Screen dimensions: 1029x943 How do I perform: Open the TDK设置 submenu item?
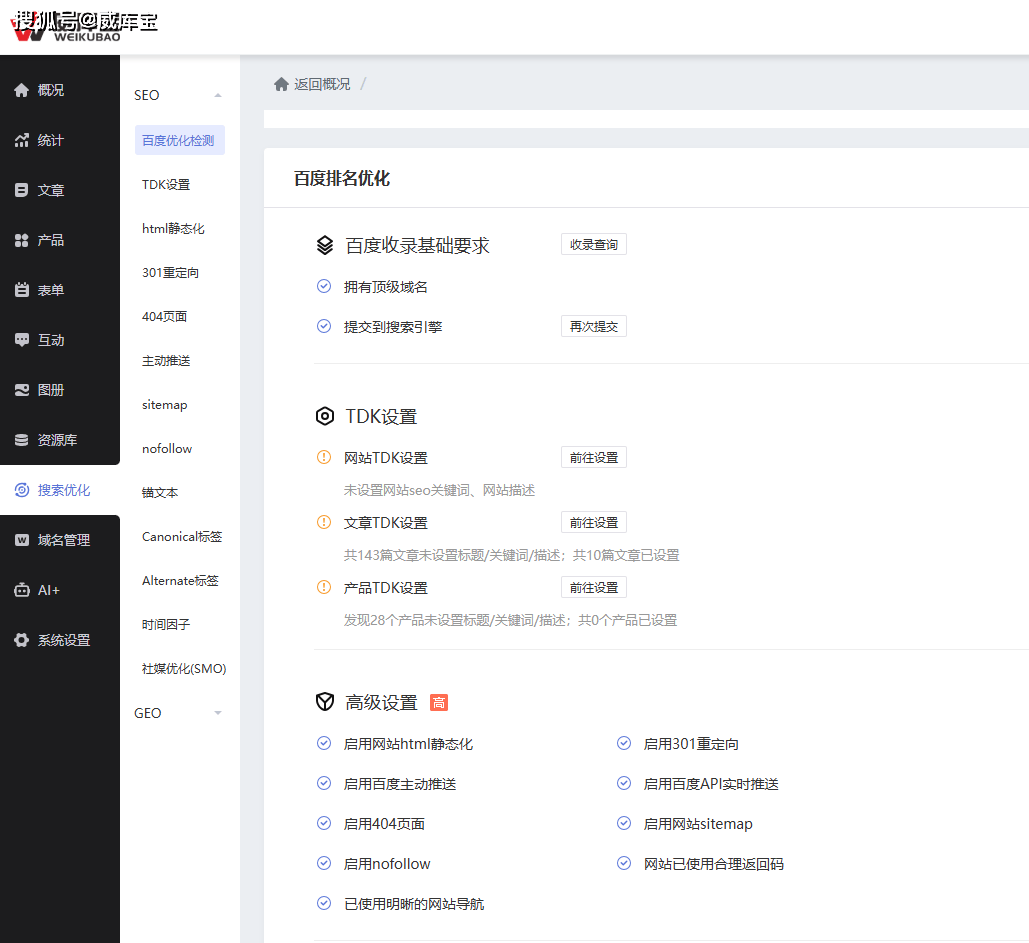pos(166,184)
